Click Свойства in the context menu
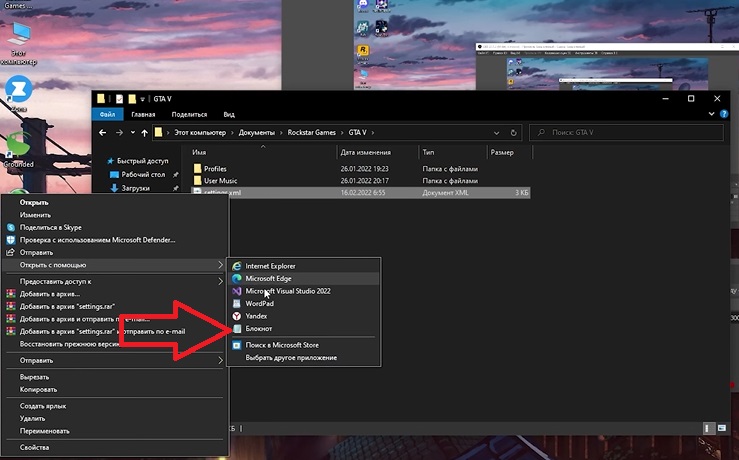Screen dimensions: 739x460 35,447
